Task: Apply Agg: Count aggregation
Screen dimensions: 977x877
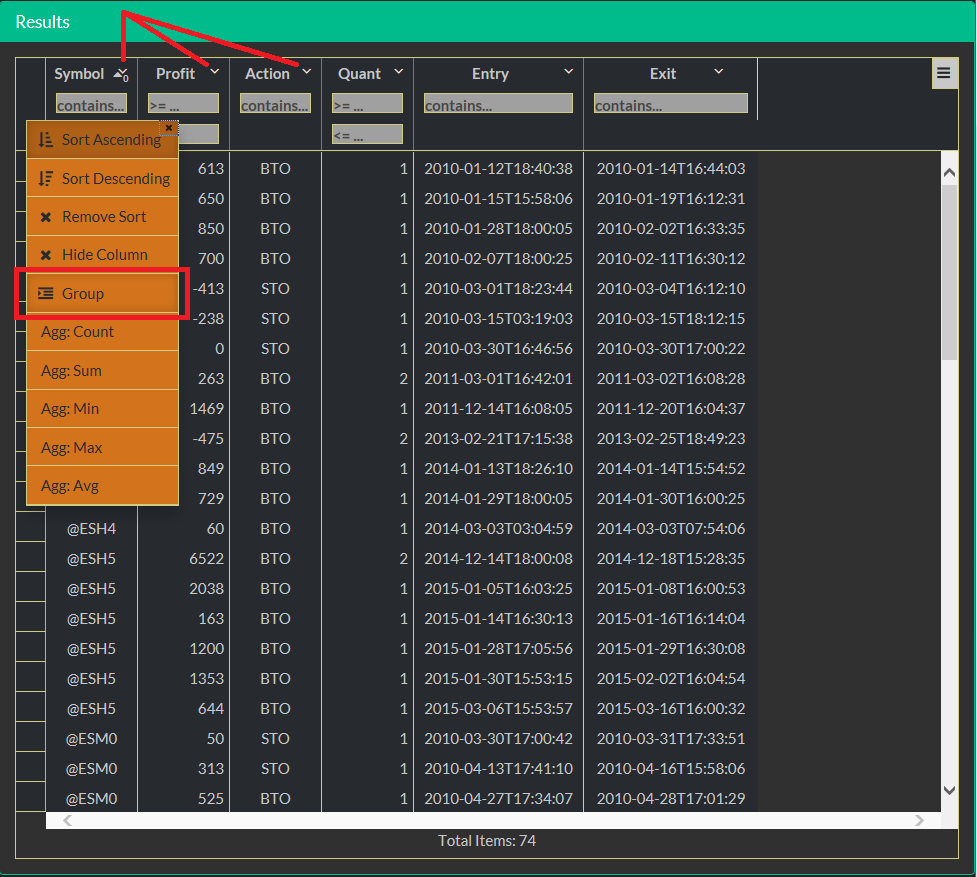Action: point(103,332)
